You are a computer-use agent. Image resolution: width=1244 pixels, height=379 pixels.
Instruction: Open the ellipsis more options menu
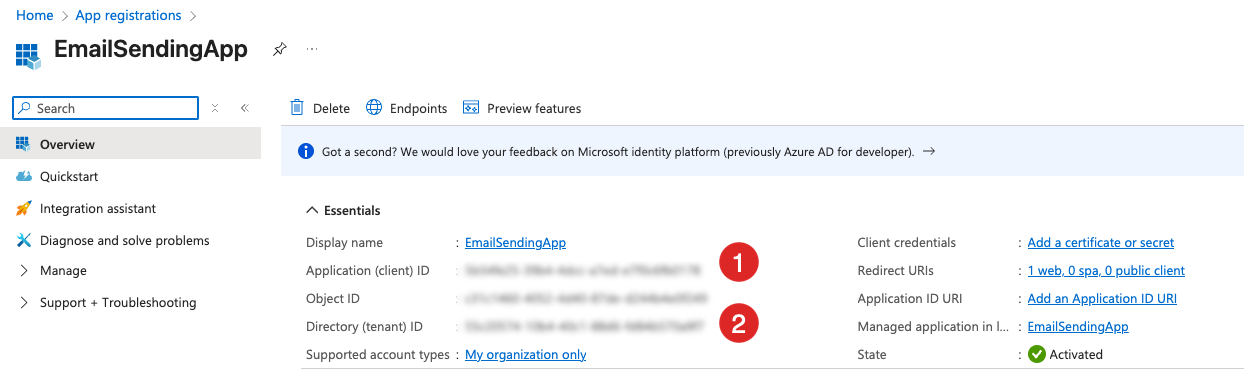pos(312,49)
